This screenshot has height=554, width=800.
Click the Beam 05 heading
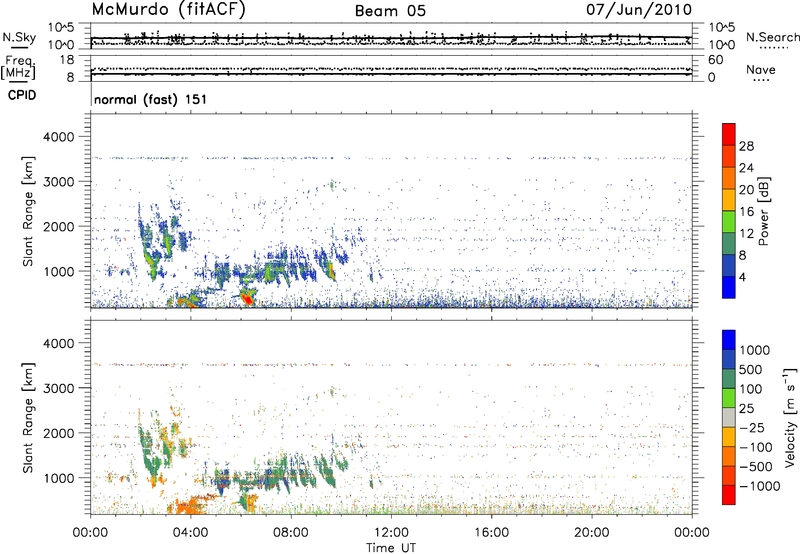pos(390,11)
